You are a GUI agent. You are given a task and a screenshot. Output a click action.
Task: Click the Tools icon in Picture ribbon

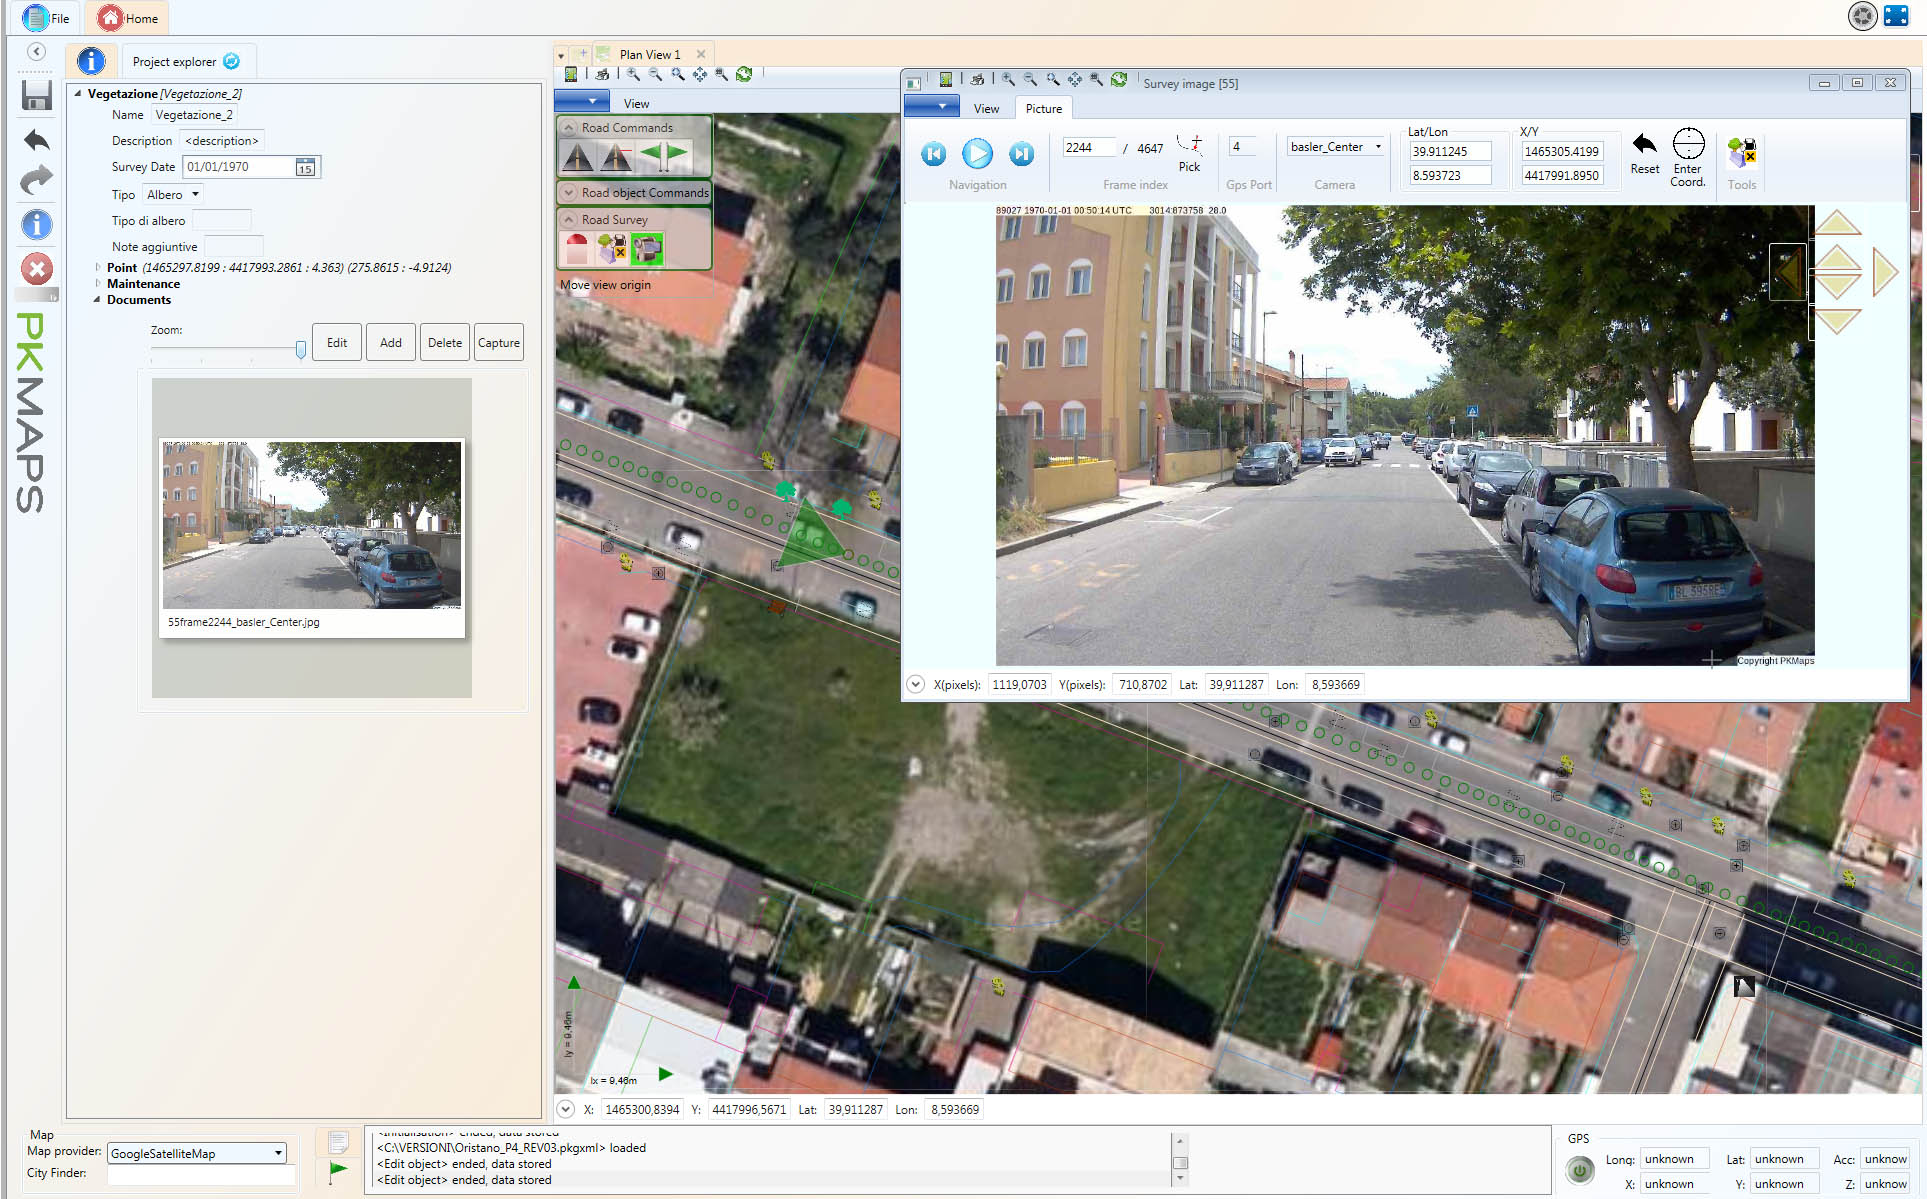pos(1741,152)
